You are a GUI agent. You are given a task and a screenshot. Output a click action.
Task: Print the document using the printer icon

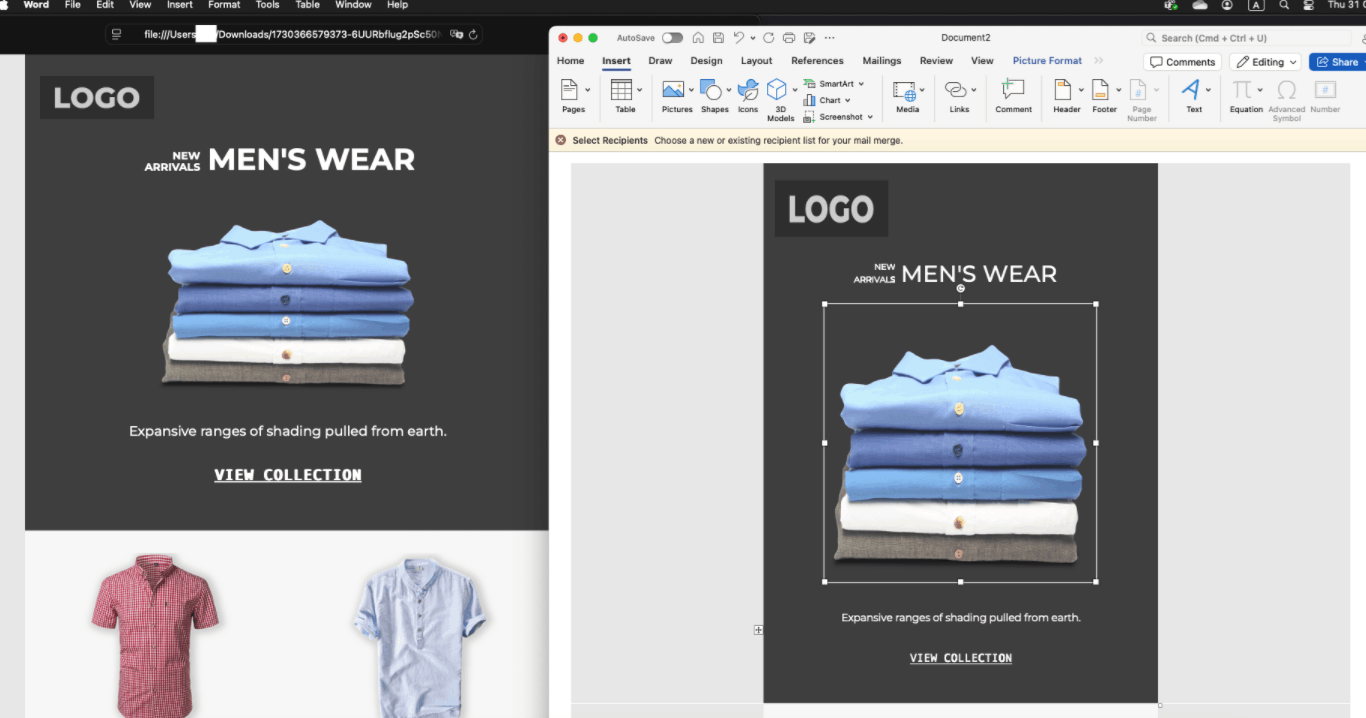tap(789, 38)
